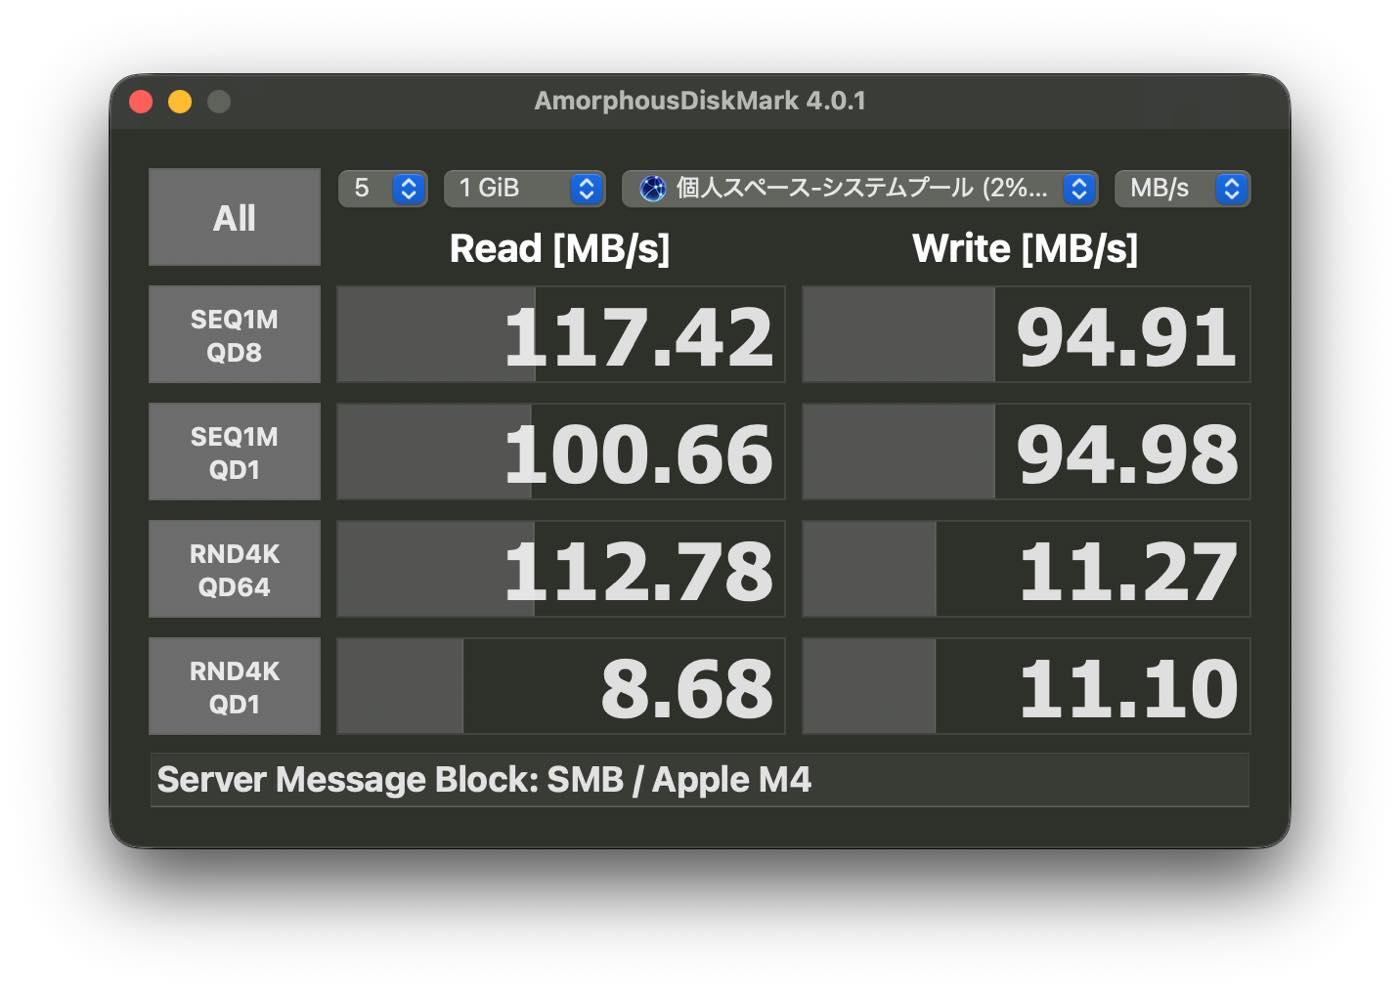The image size is (1400, 993).
Task: Click the SEQ1M QD1 read value 100.66
Action: click(638, 453)
